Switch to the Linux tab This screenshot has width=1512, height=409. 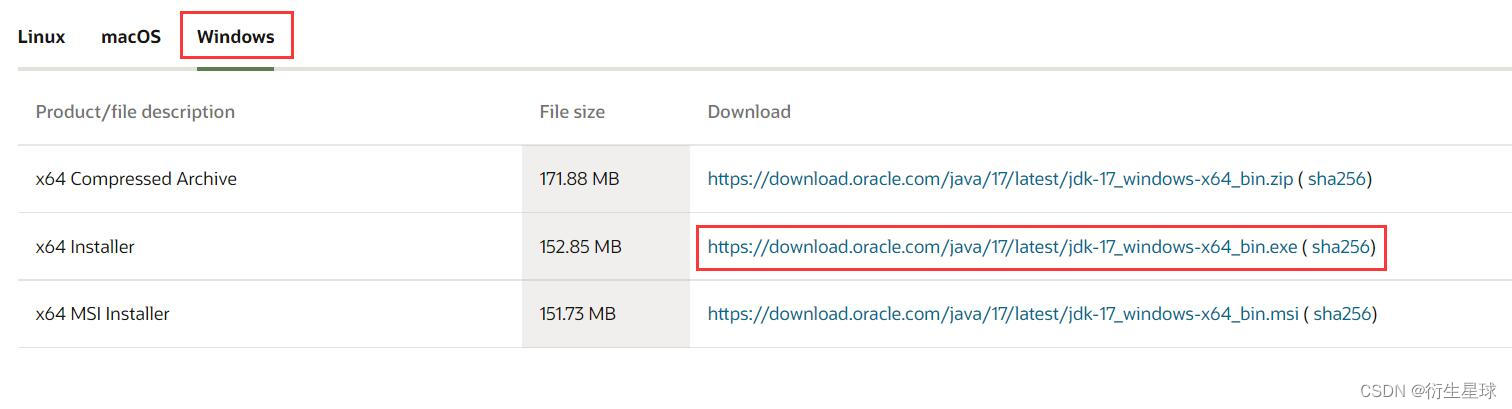[x=41, y=37]
